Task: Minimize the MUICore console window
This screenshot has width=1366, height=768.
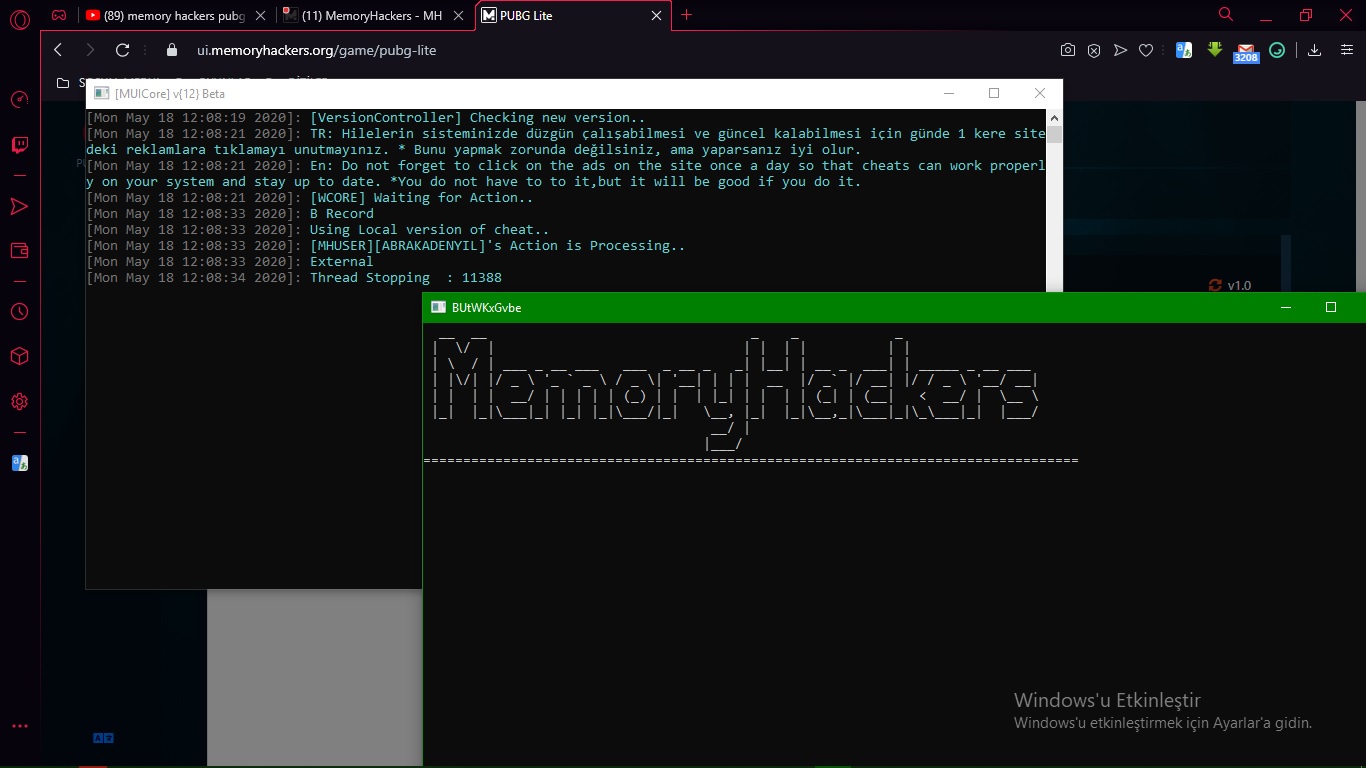Action: click(x=948, y=93)
